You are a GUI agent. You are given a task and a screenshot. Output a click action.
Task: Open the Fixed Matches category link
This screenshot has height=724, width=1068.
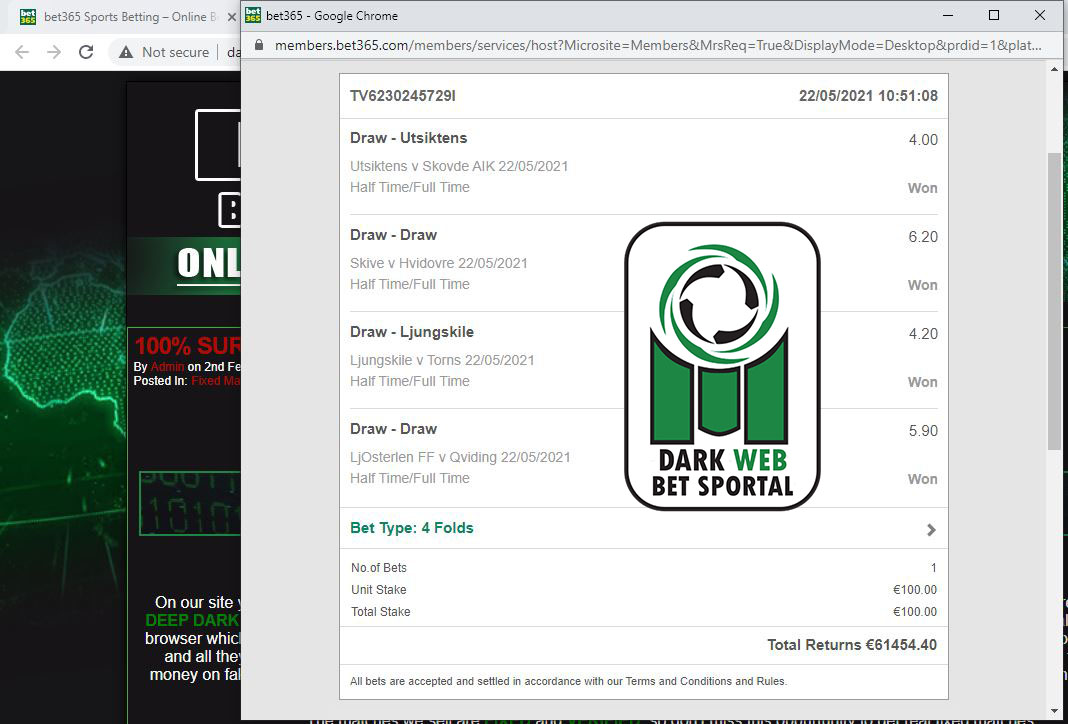tap(214, 380)
